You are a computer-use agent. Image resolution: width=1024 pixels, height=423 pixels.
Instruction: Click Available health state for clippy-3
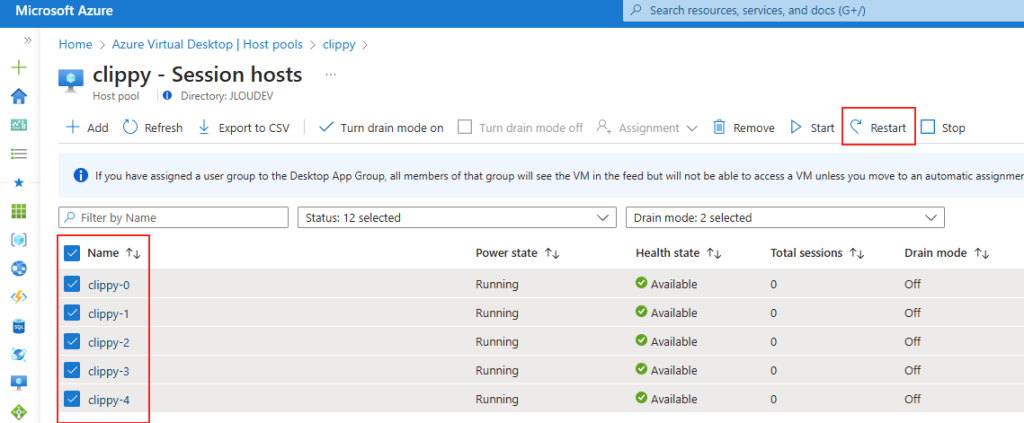[x=667, y=370]
